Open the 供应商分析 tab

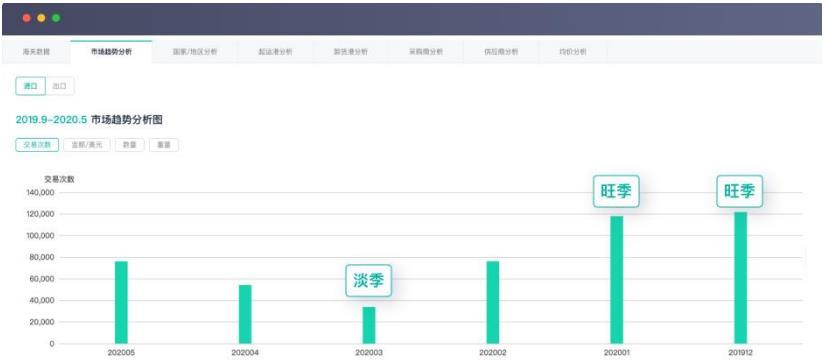tap(501, 52)
